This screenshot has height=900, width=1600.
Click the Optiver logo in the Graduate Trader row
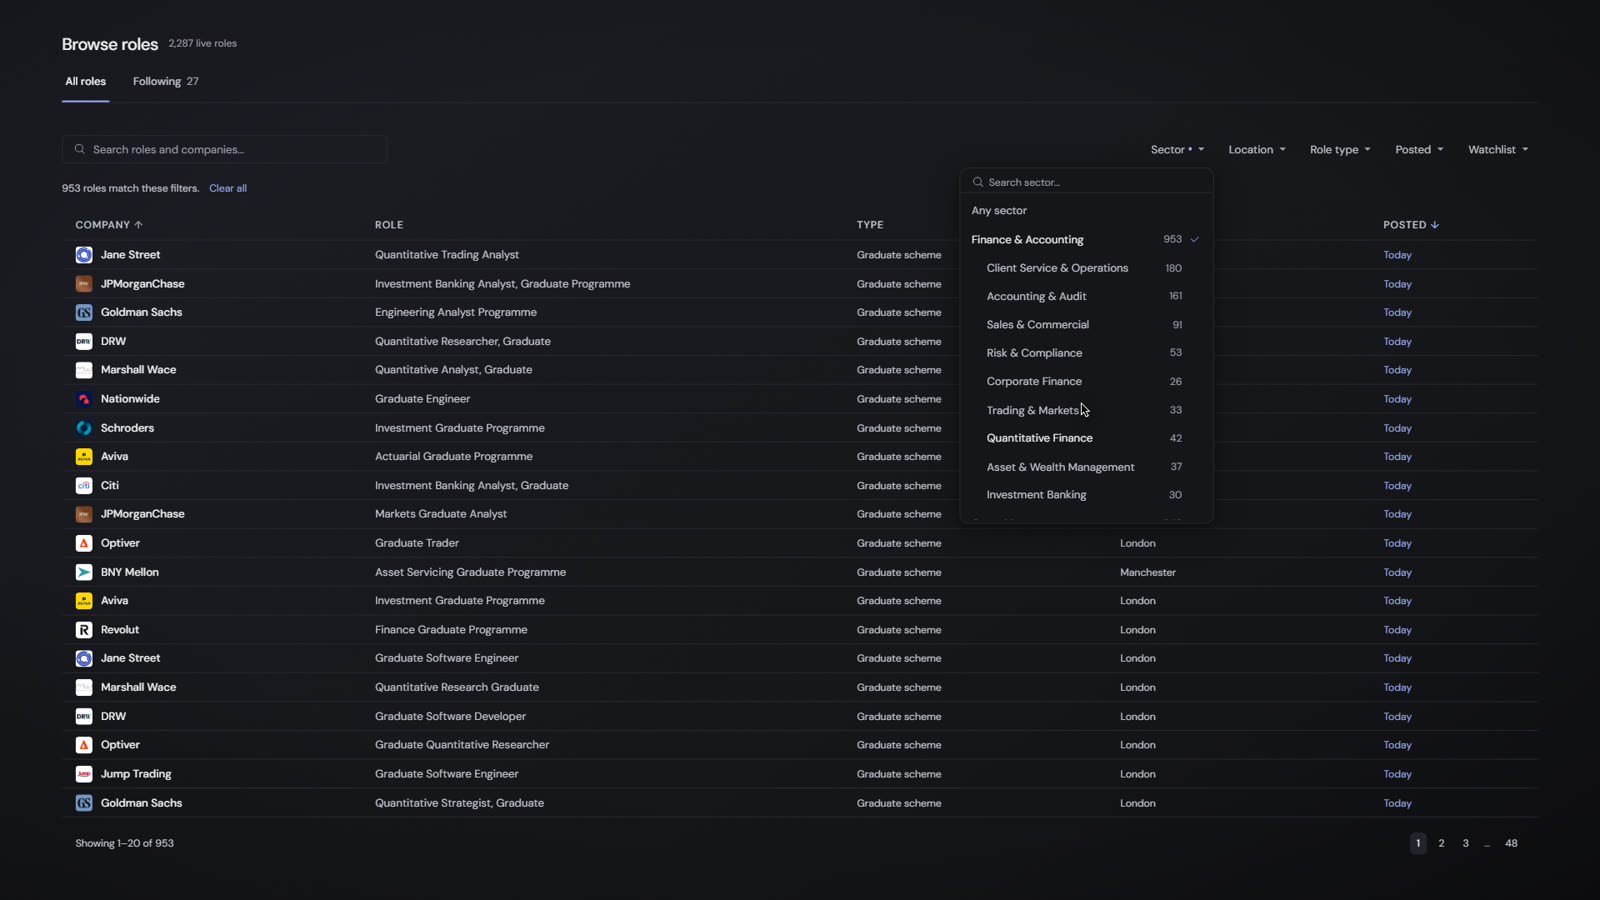pyautogui.click(x=84, y=543)
